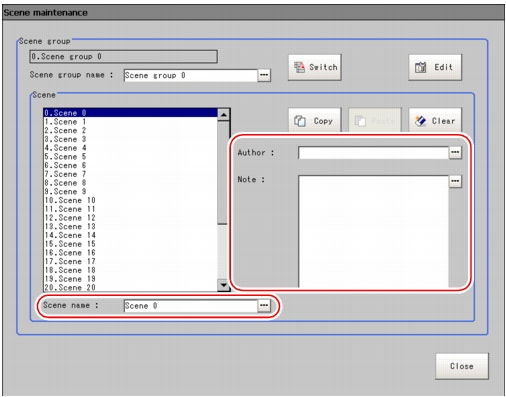The image size is (506, 397).
Task: Select '14.Scene 14' in the list
Action: pos(130,235)
